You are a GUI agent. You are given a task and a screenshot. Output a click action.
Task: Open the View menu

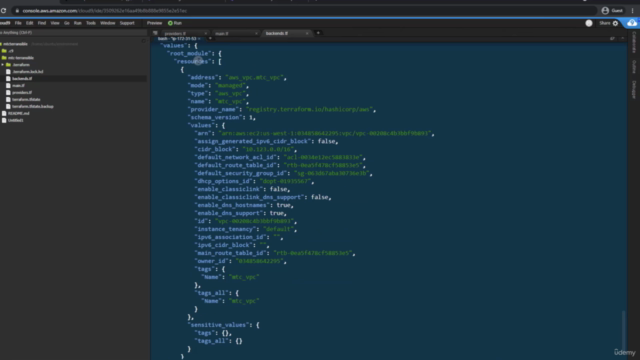(x=55, y=23)
